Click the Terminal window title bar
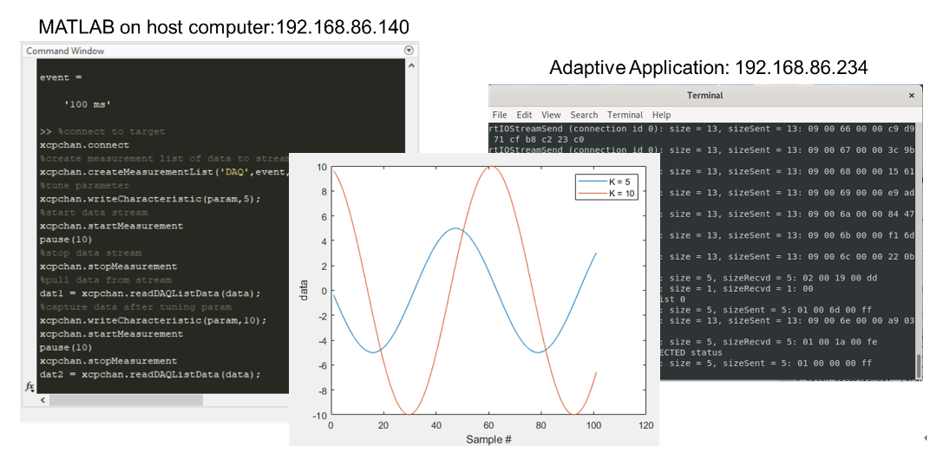 [x=700, y=95]
